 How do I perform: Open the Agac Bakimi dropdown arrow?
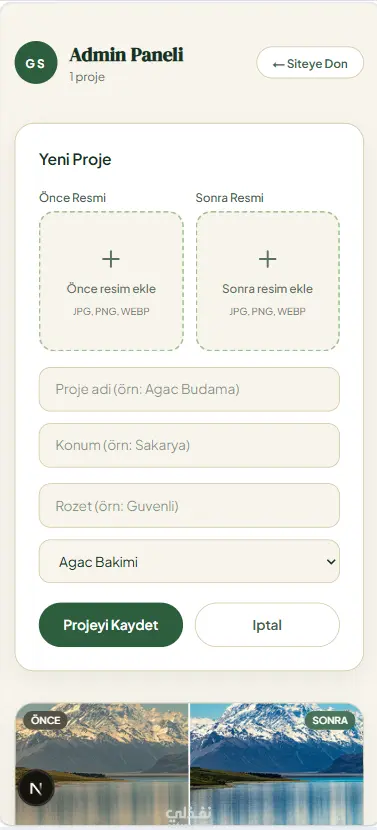pyautogui.click(x=331, y=562)
